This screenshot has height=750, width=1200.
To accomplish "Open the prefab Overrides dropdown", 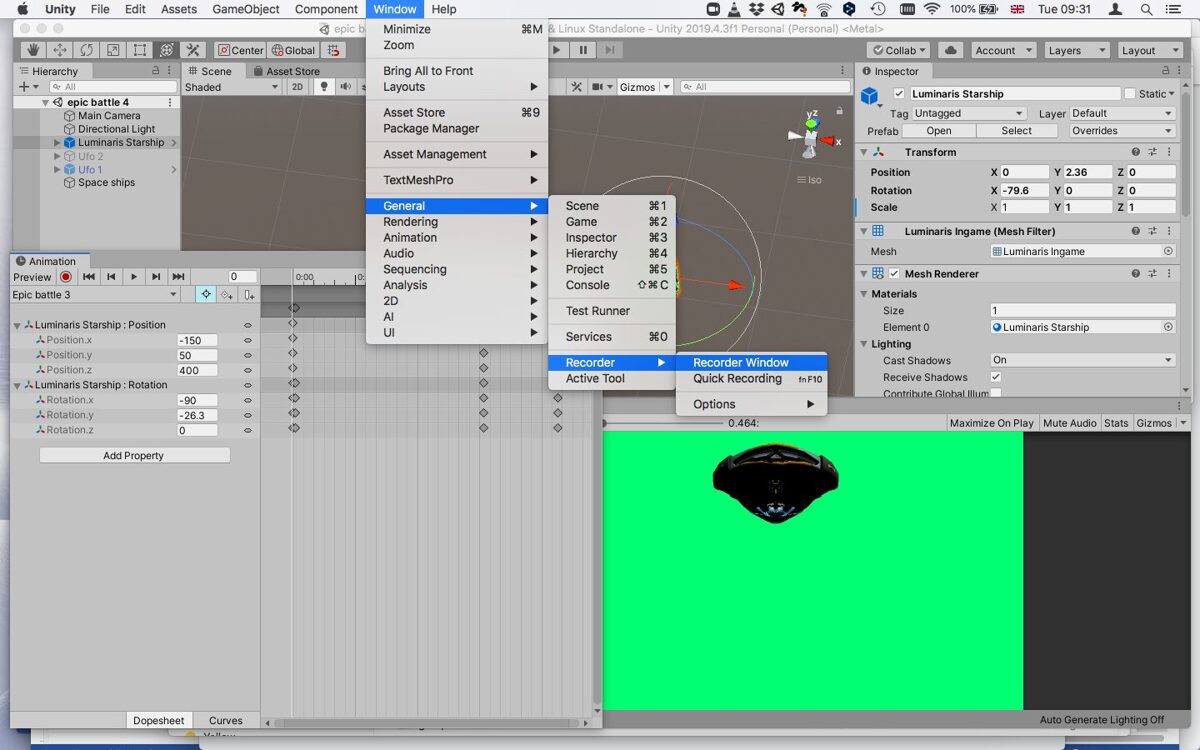I will coord(1121,131).
